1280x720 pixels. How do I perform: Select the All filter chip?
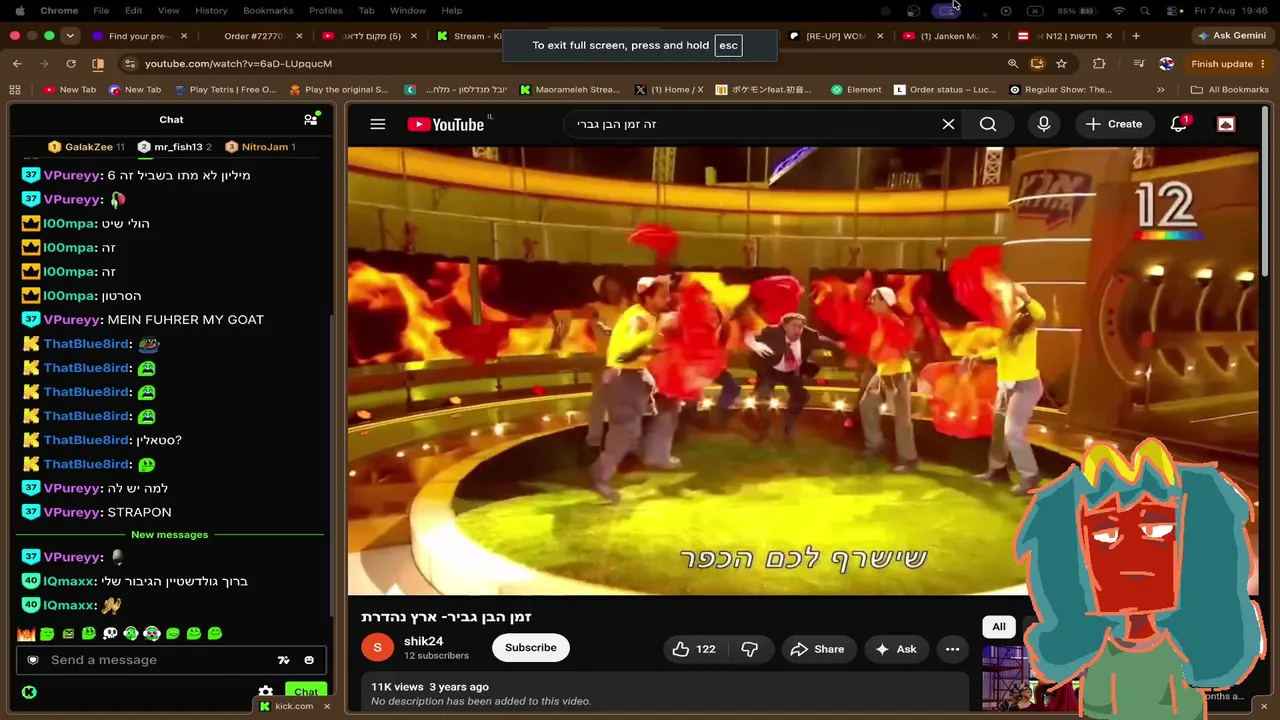coord(999,627)
